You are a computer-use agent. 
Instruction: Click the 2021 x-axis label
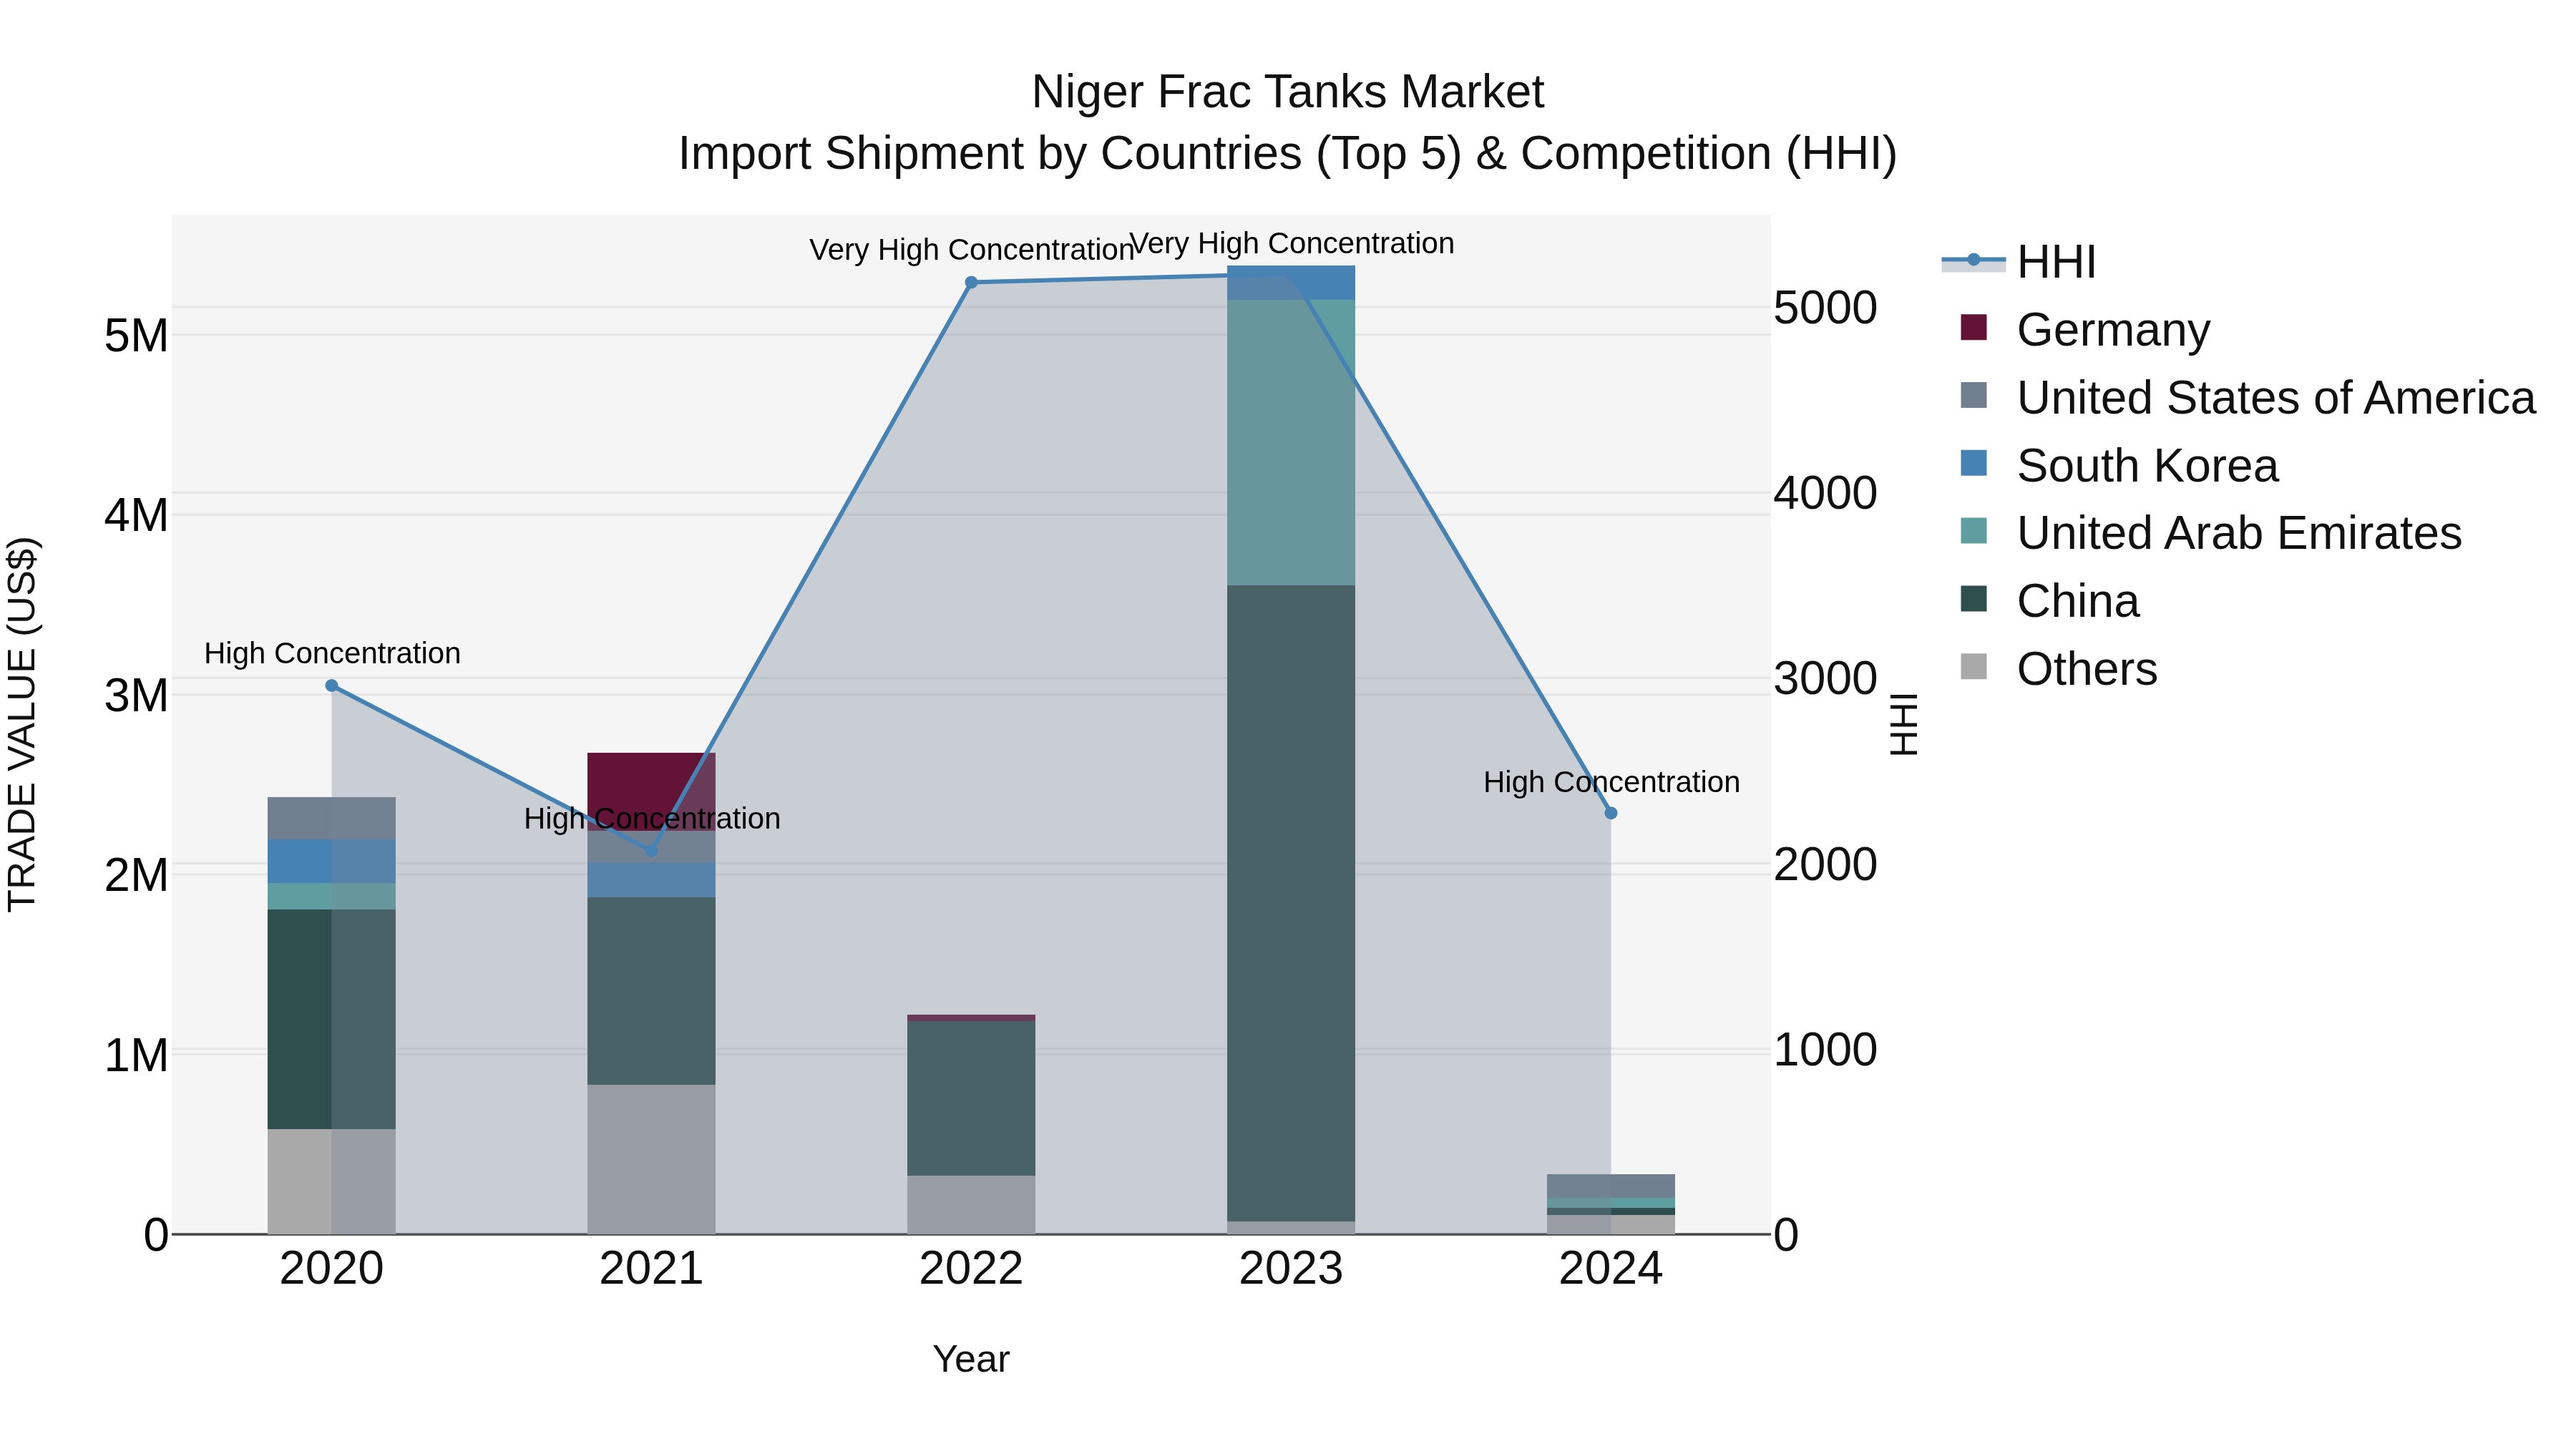pyautogui.click(x=651, y=1269)
